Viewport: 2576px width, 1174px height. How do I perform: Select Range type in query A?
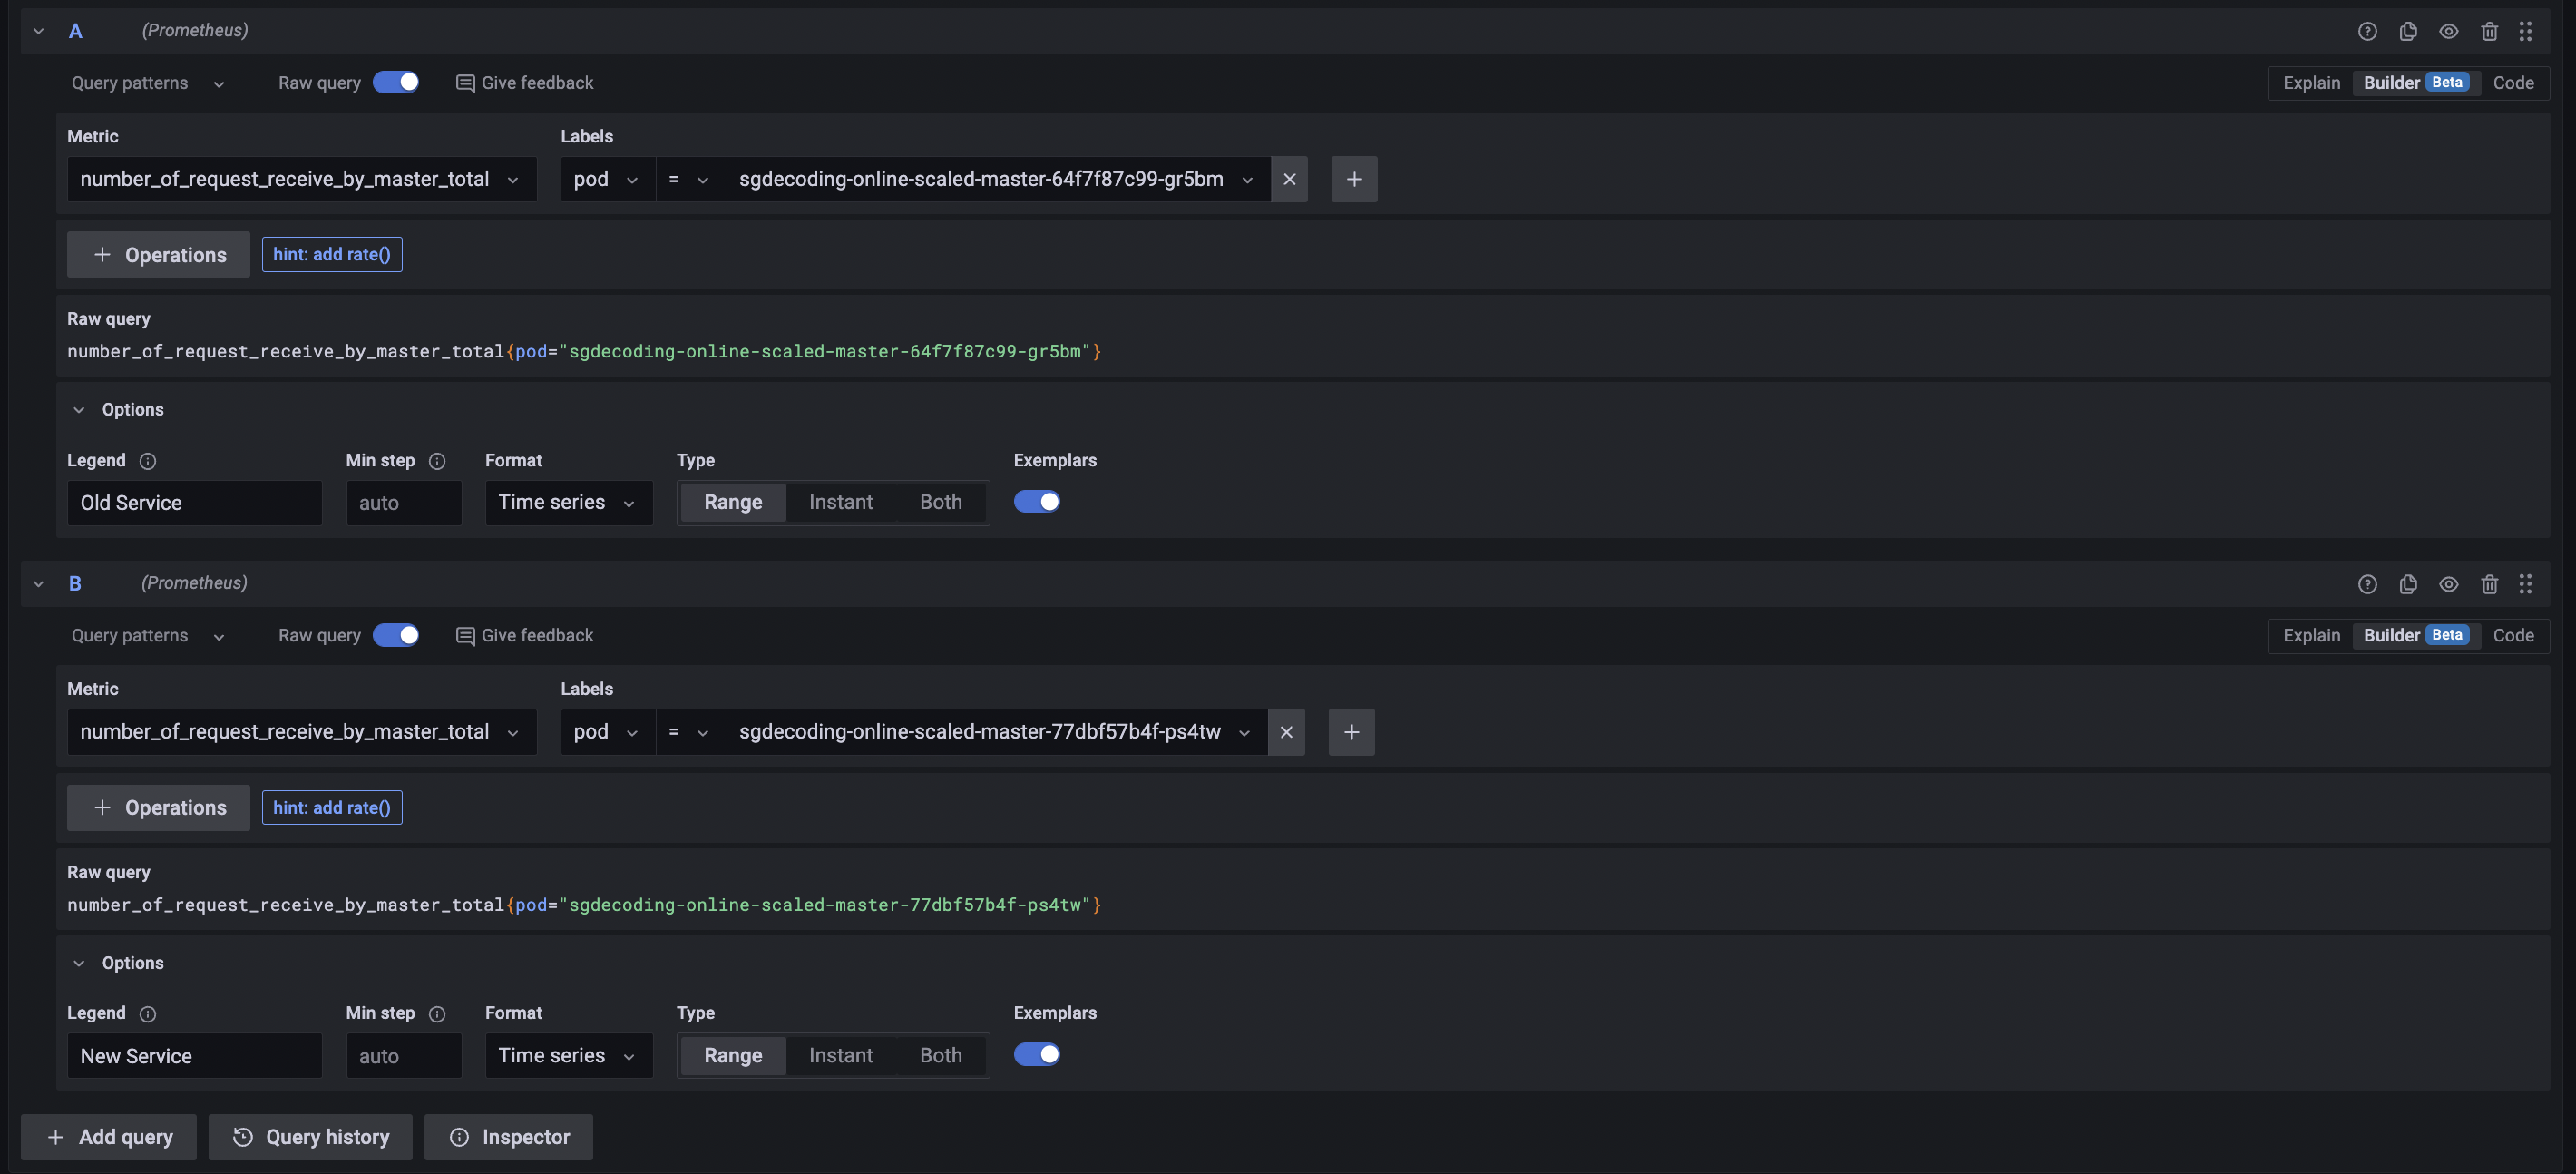click(x=733, y=502)
